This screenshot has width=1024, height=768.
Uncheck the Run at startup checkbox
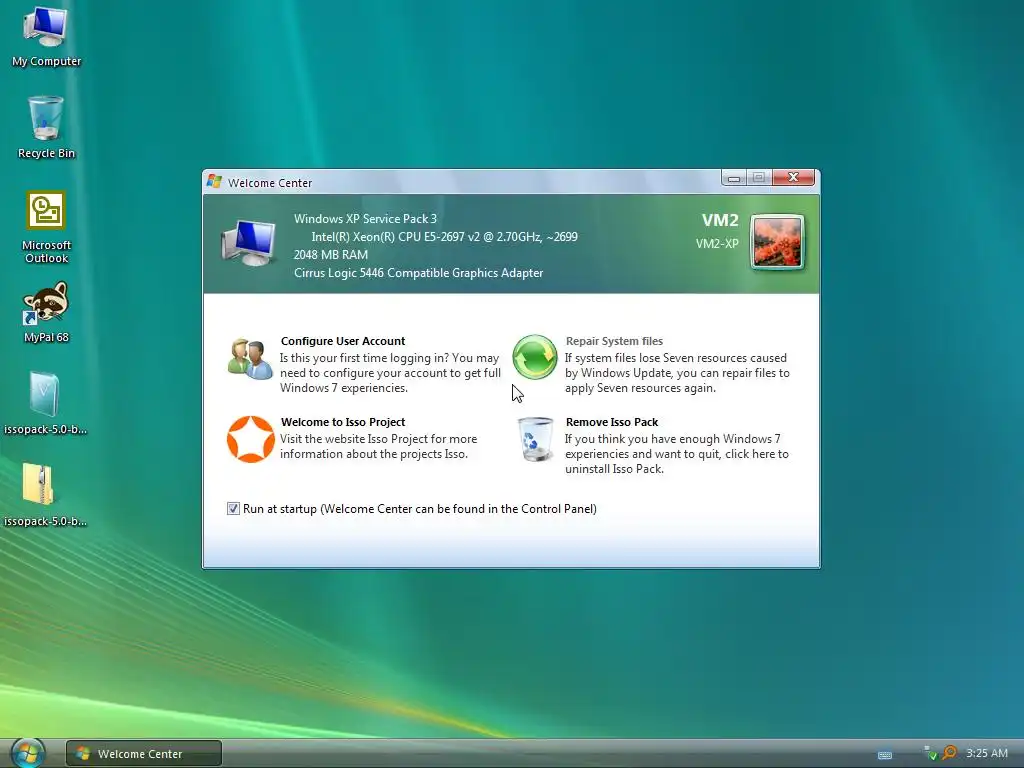[x=233, y=509]
